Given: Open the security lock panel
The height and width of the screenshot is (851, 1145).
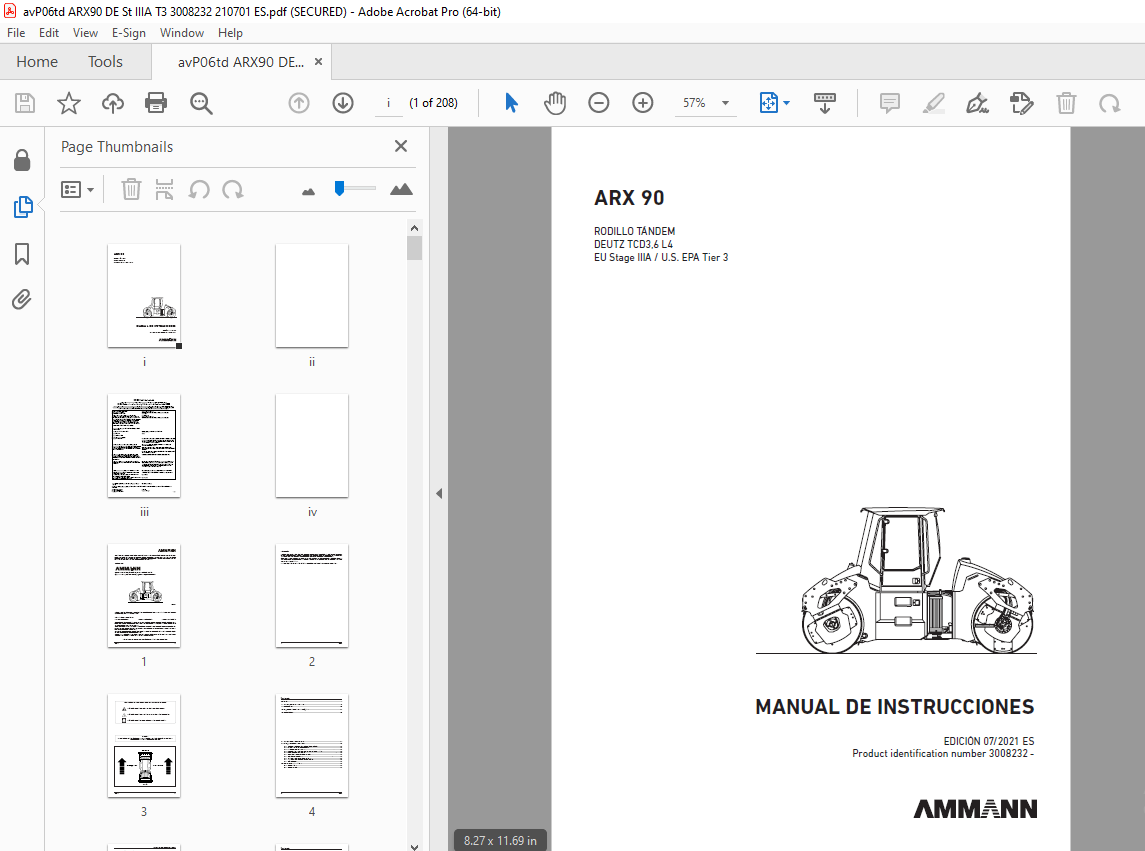Looking at the screenshot, I should [x=22, y=160].
